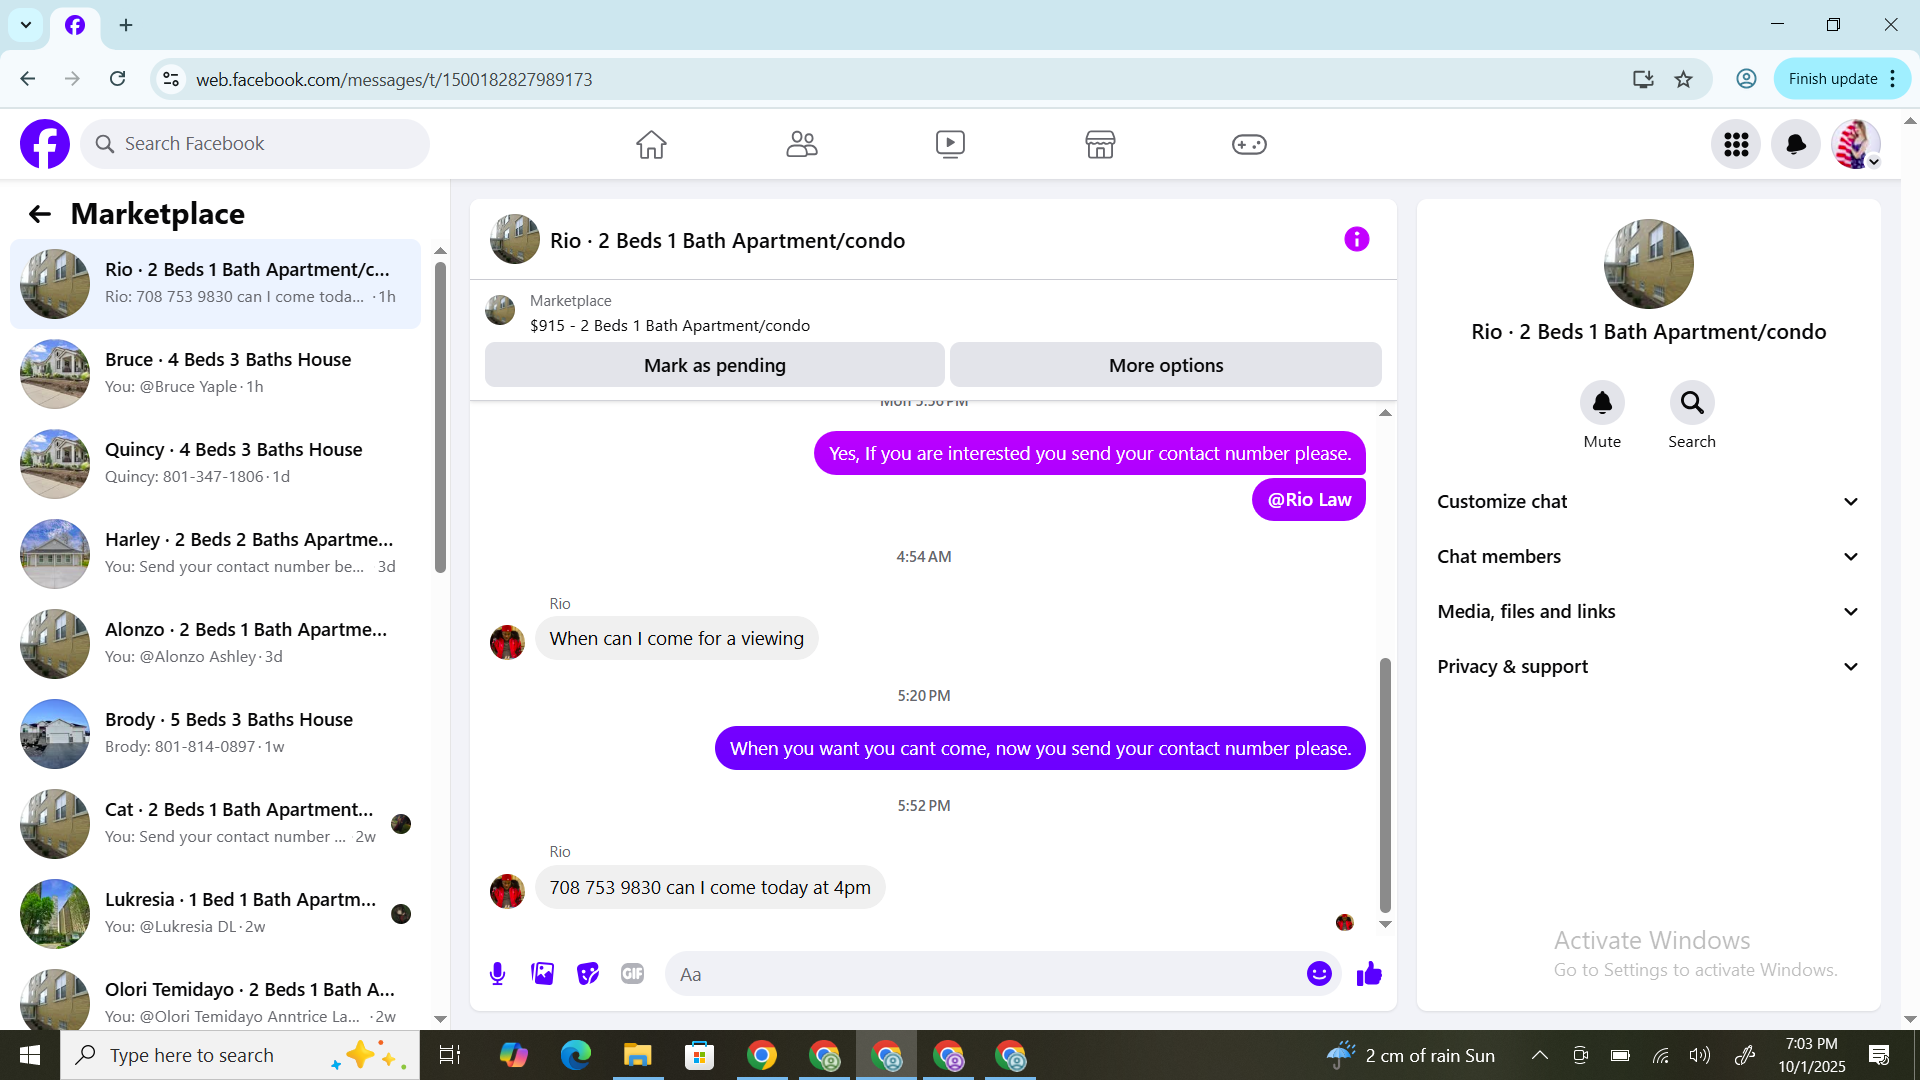Open Microsoft Edge from taskbar
The image size is (1920, 1080).
575,1055
